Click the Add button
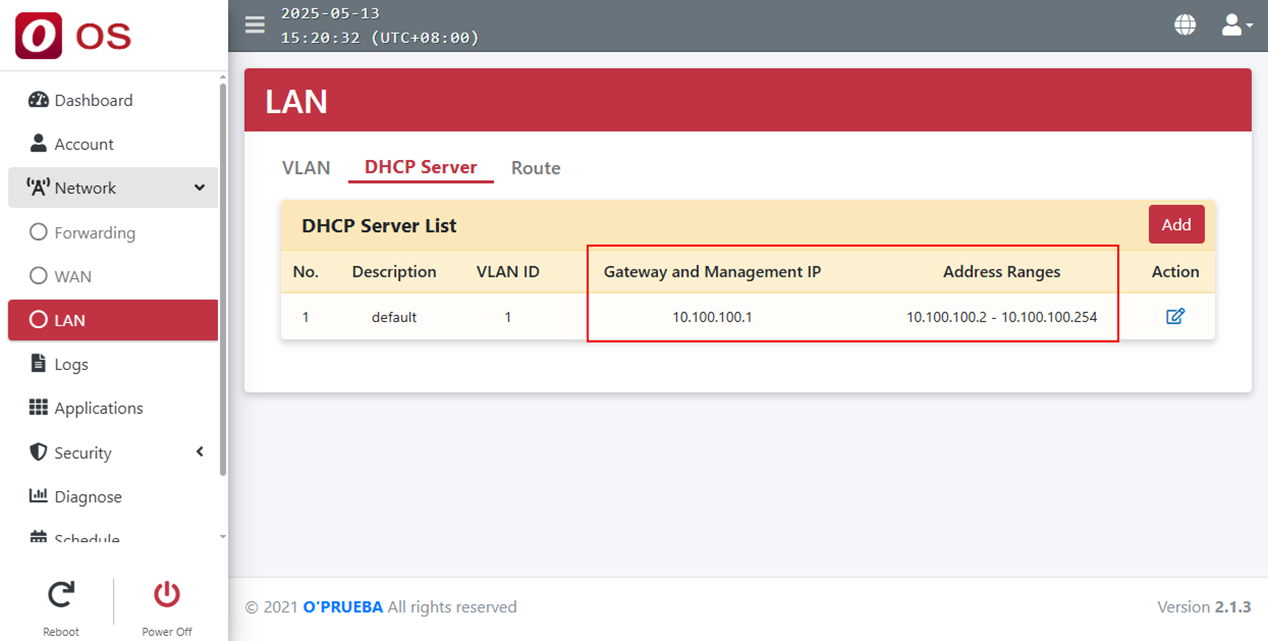This screenshot has height=641, width=1268. pyautogui.click(x=1176, y=225)
